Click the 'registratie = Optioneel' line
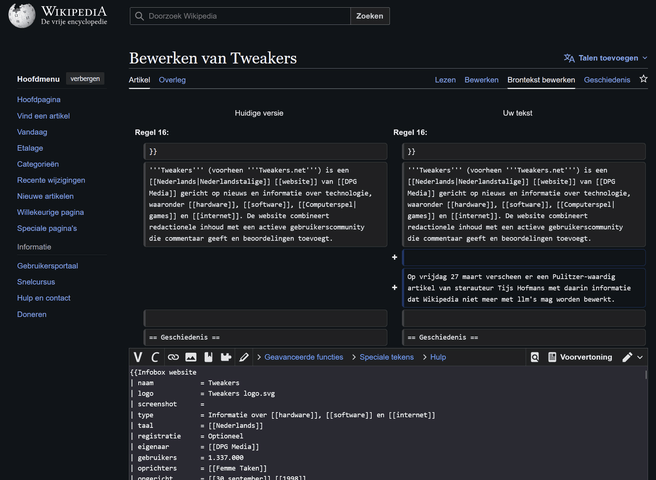 [x=187, y=436]
